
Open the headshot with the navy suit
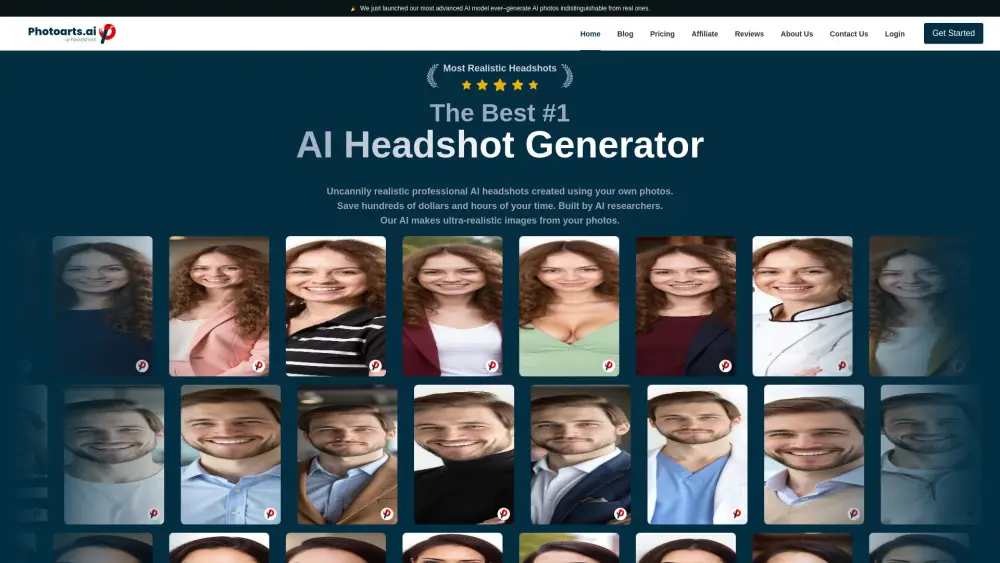click(x=580, y=454)
